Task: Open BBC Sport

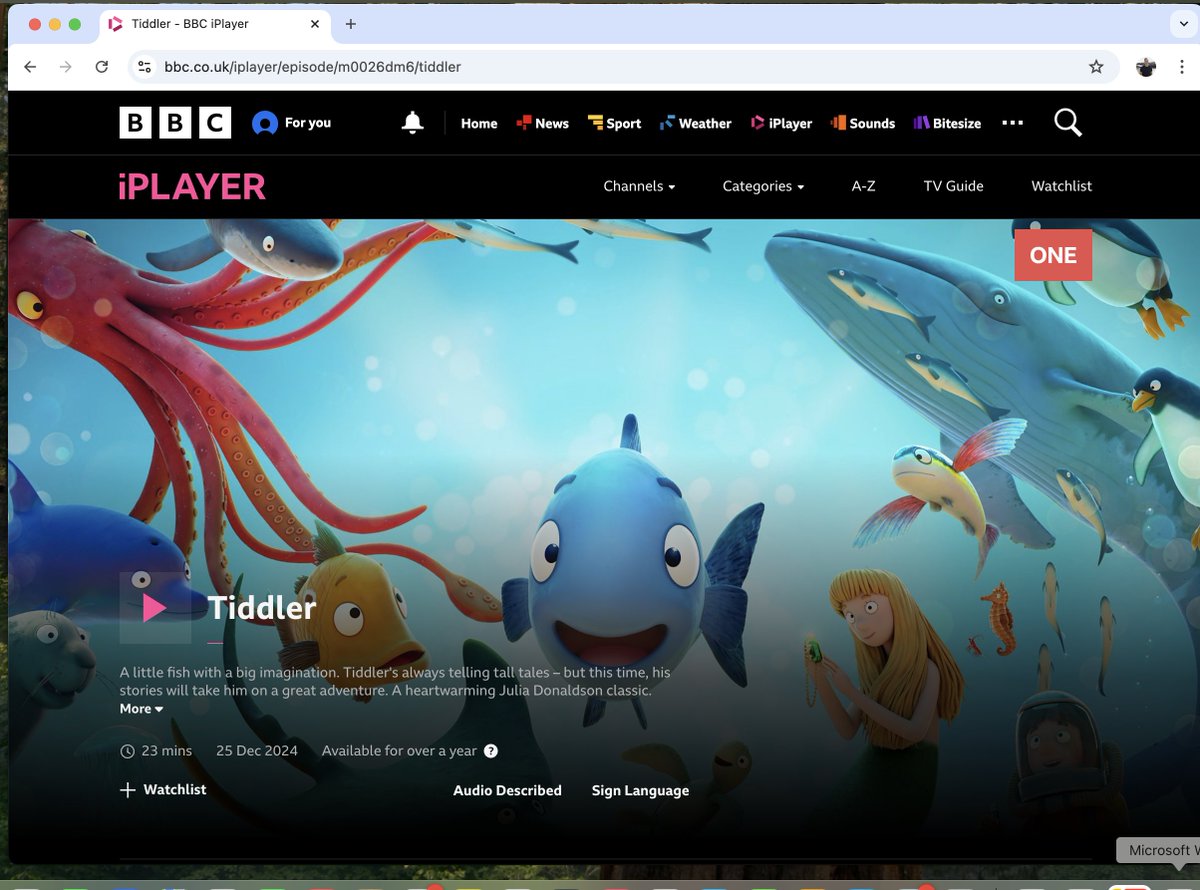Action: coord(614,123)
